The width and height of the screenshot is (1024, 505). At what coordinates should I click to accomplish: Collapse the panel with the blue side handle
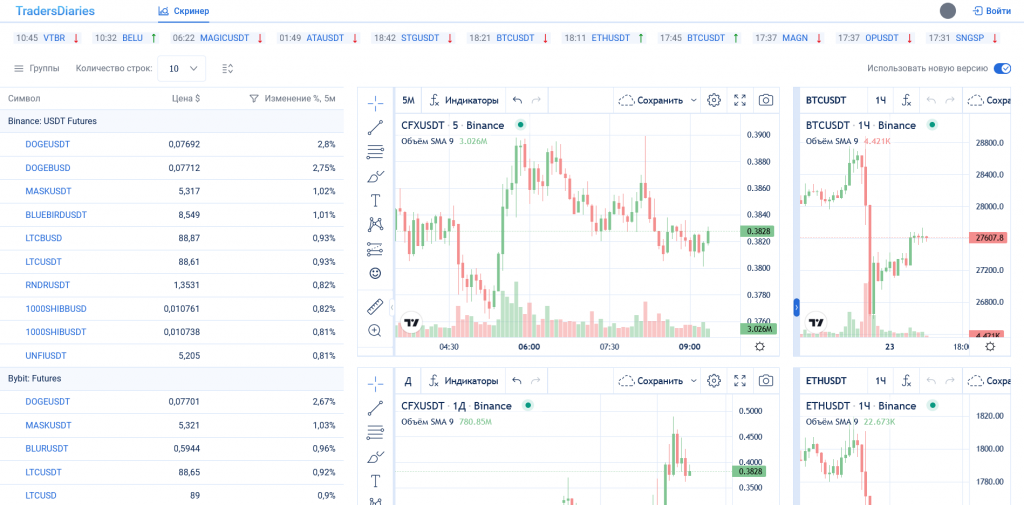[x=796, y=307]
